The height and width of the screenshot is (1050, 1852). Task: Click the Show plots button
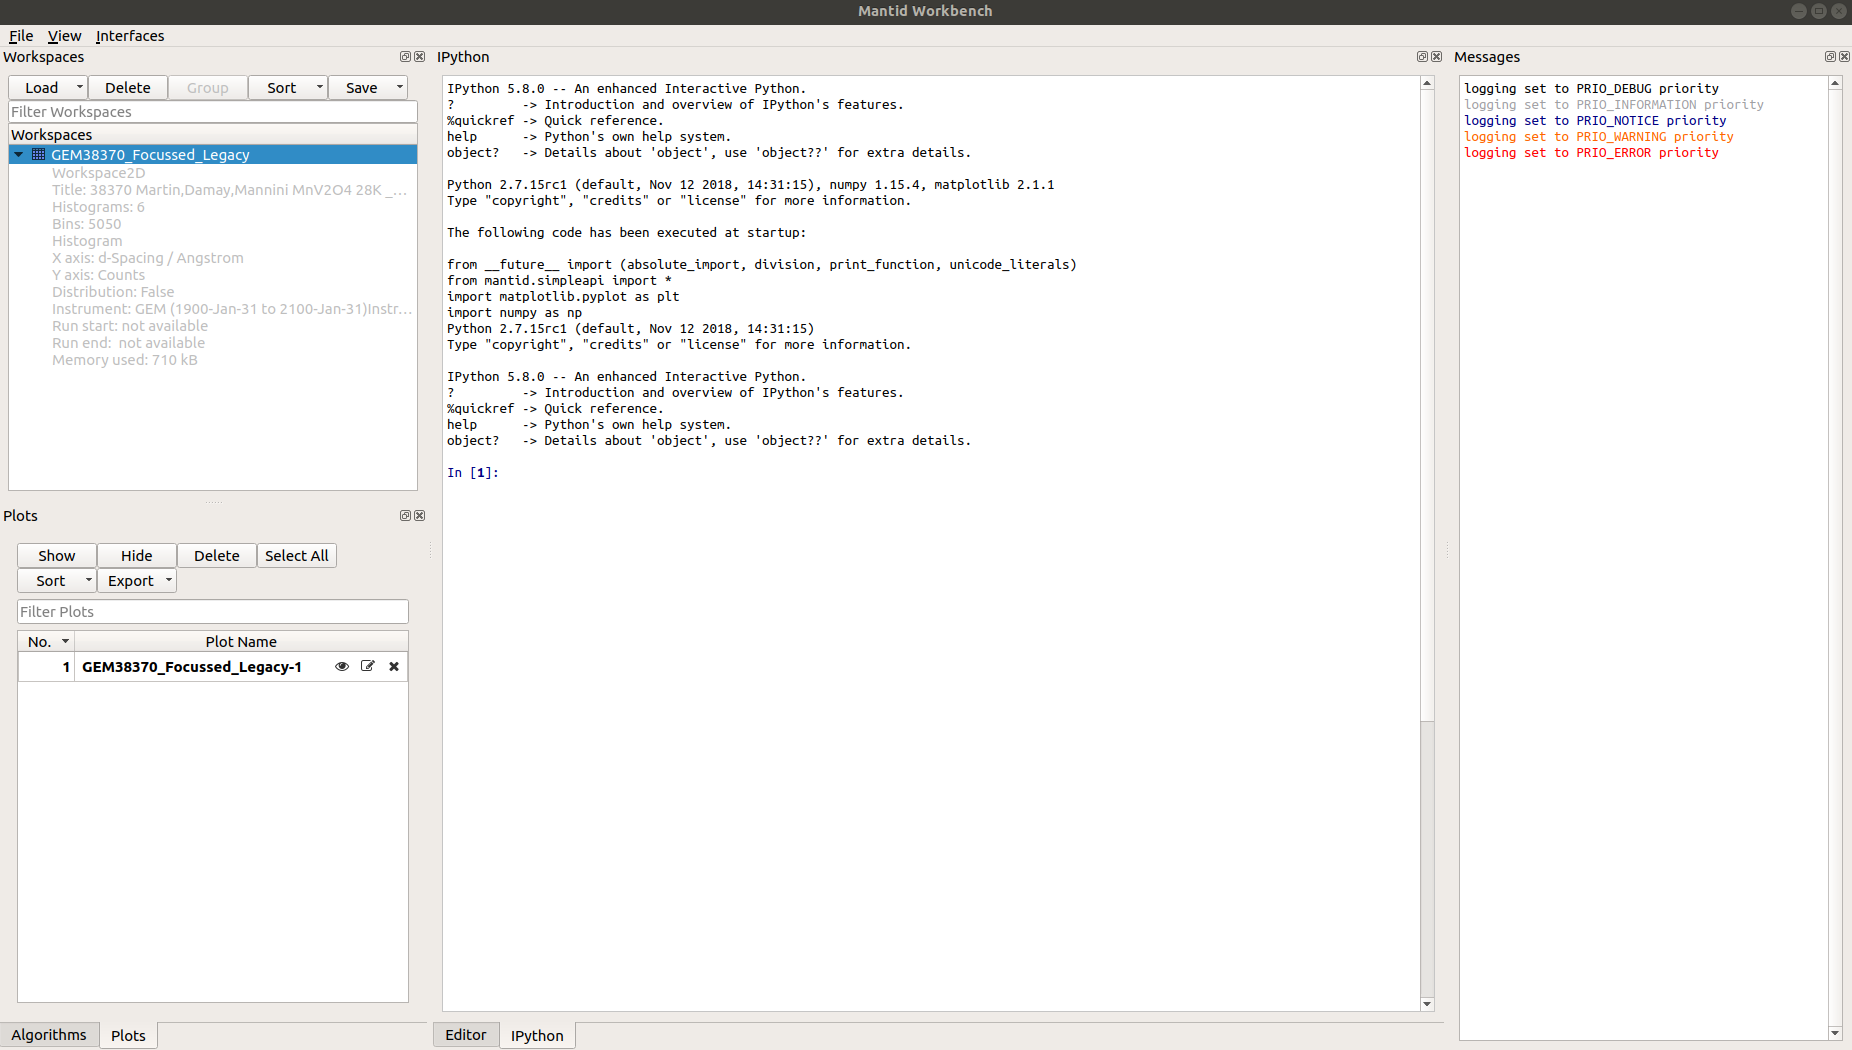(57, 556)
